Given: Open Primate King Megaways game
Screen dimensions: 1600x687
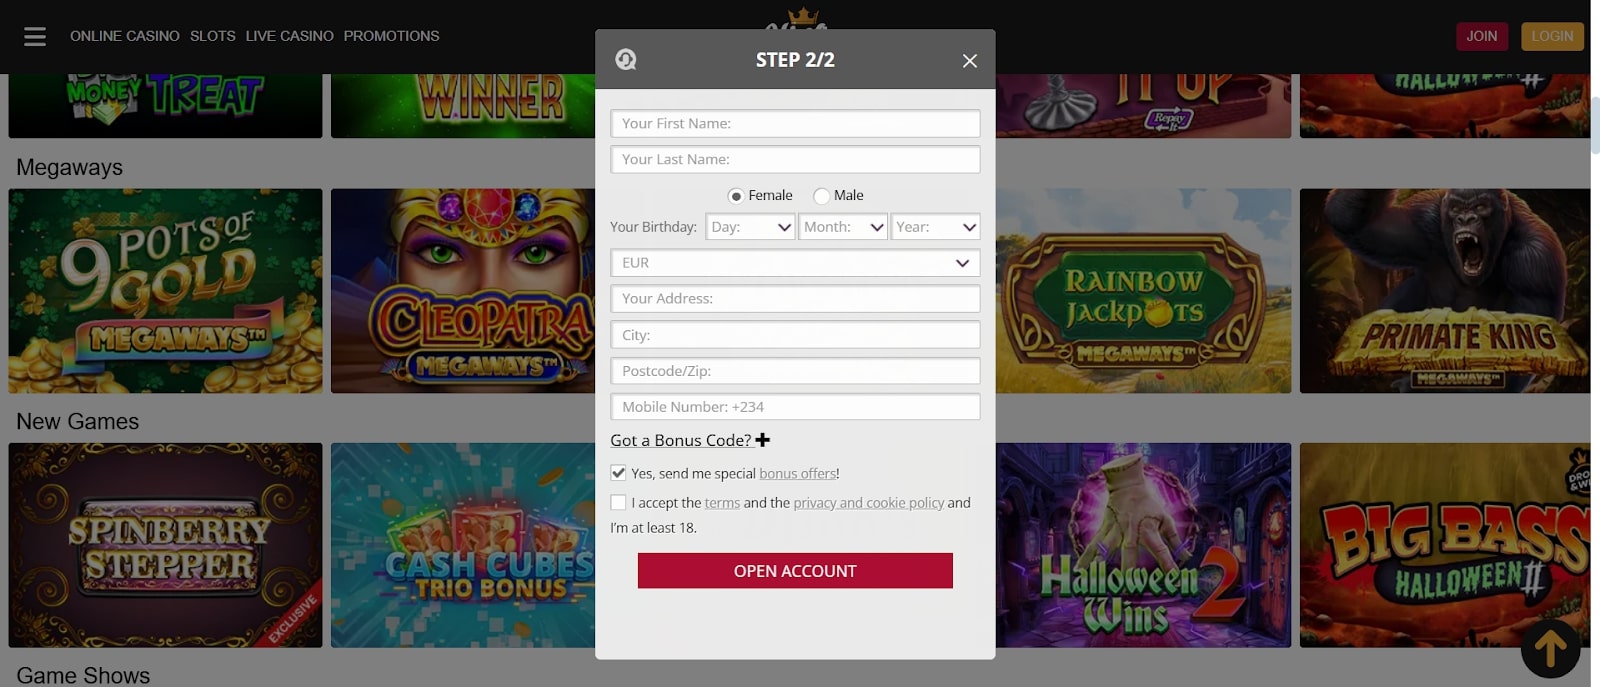Looking at the screenshot, I should pos(1445,291).
